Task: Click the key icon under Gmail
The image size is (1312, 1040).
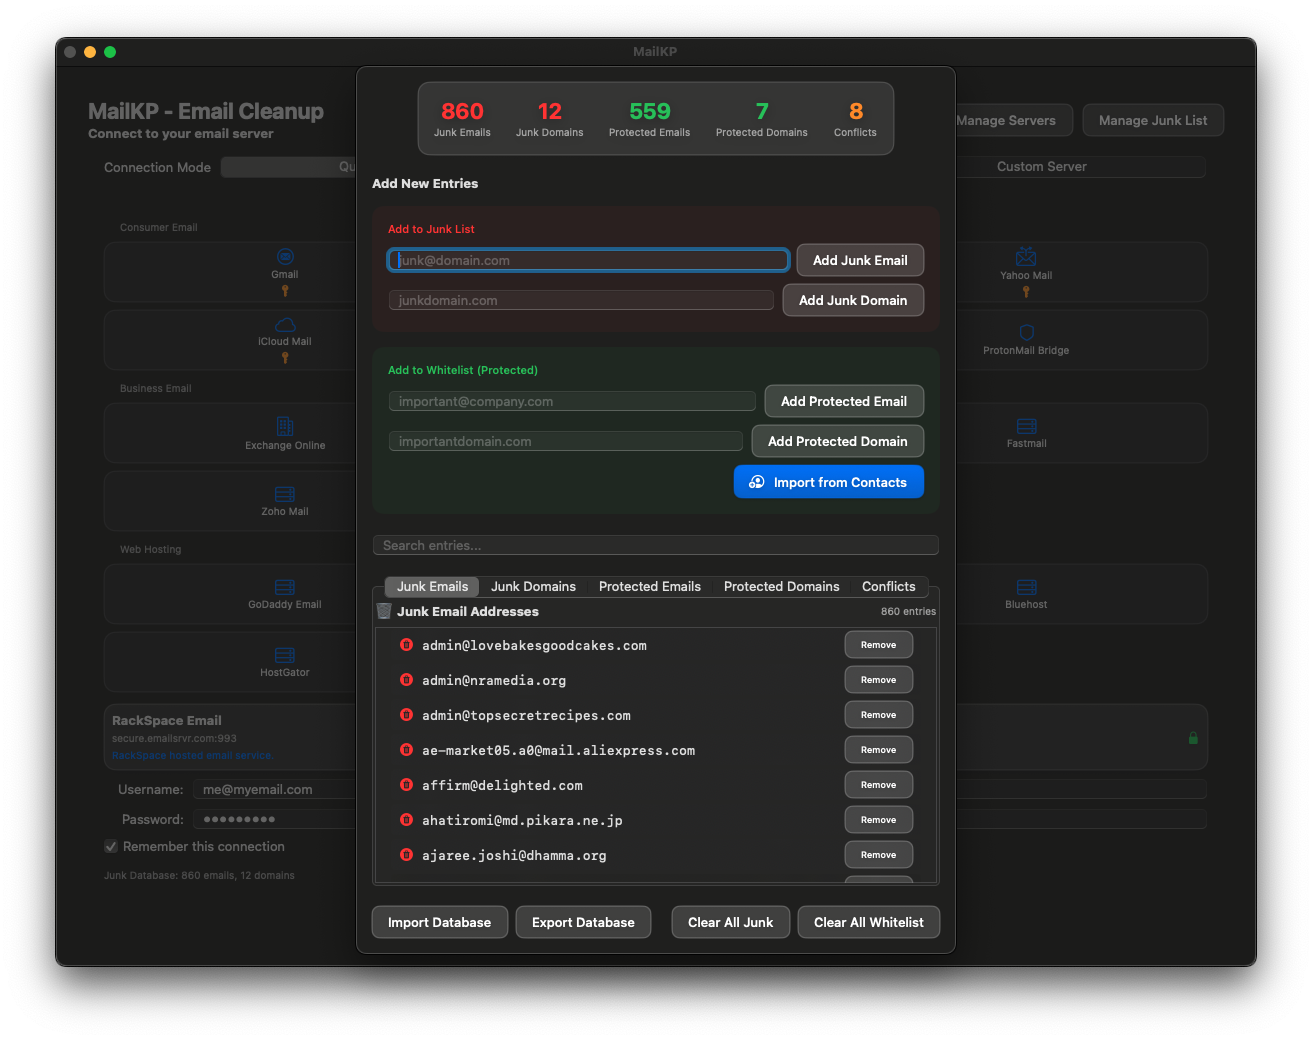Action: tap(285, 290)
